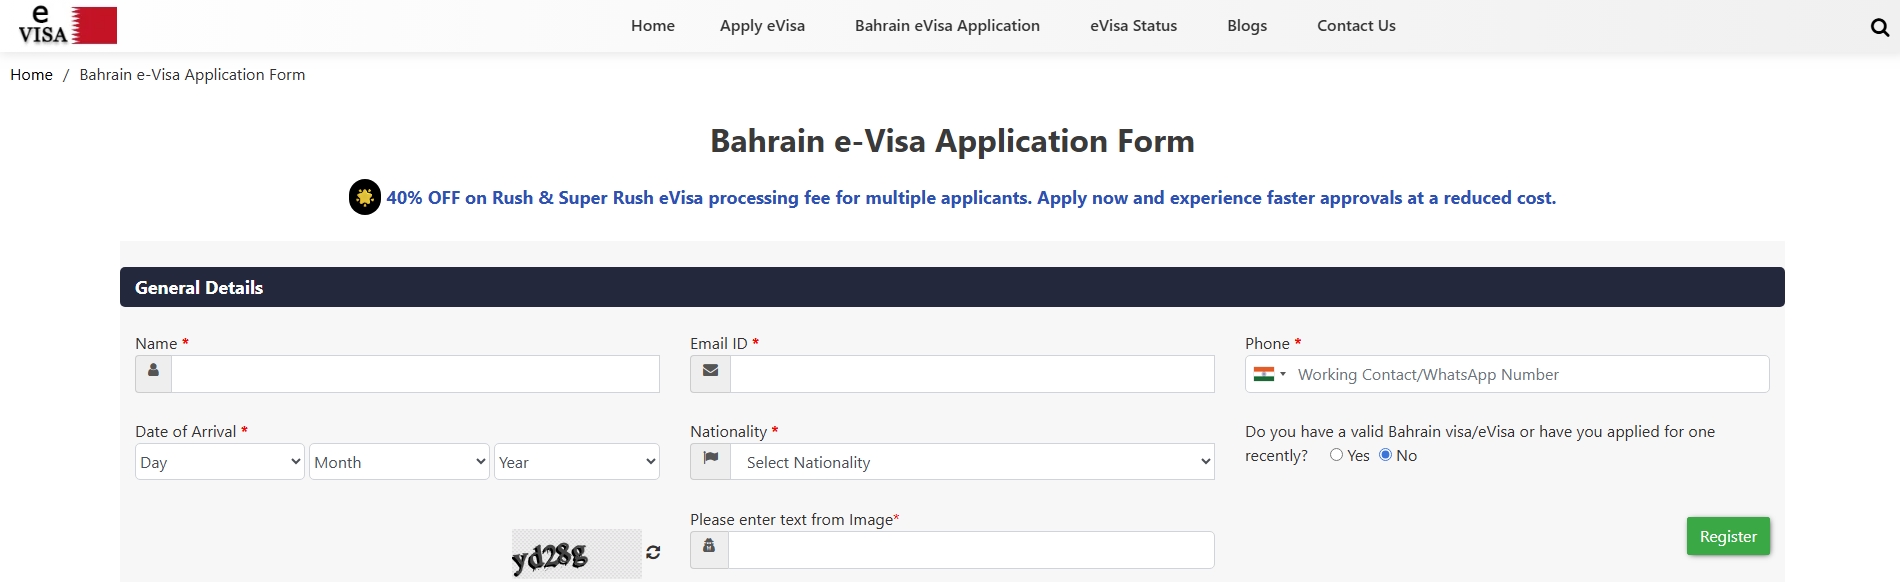Click the sun badge icon beside discount offer

(x=365, y=197)
